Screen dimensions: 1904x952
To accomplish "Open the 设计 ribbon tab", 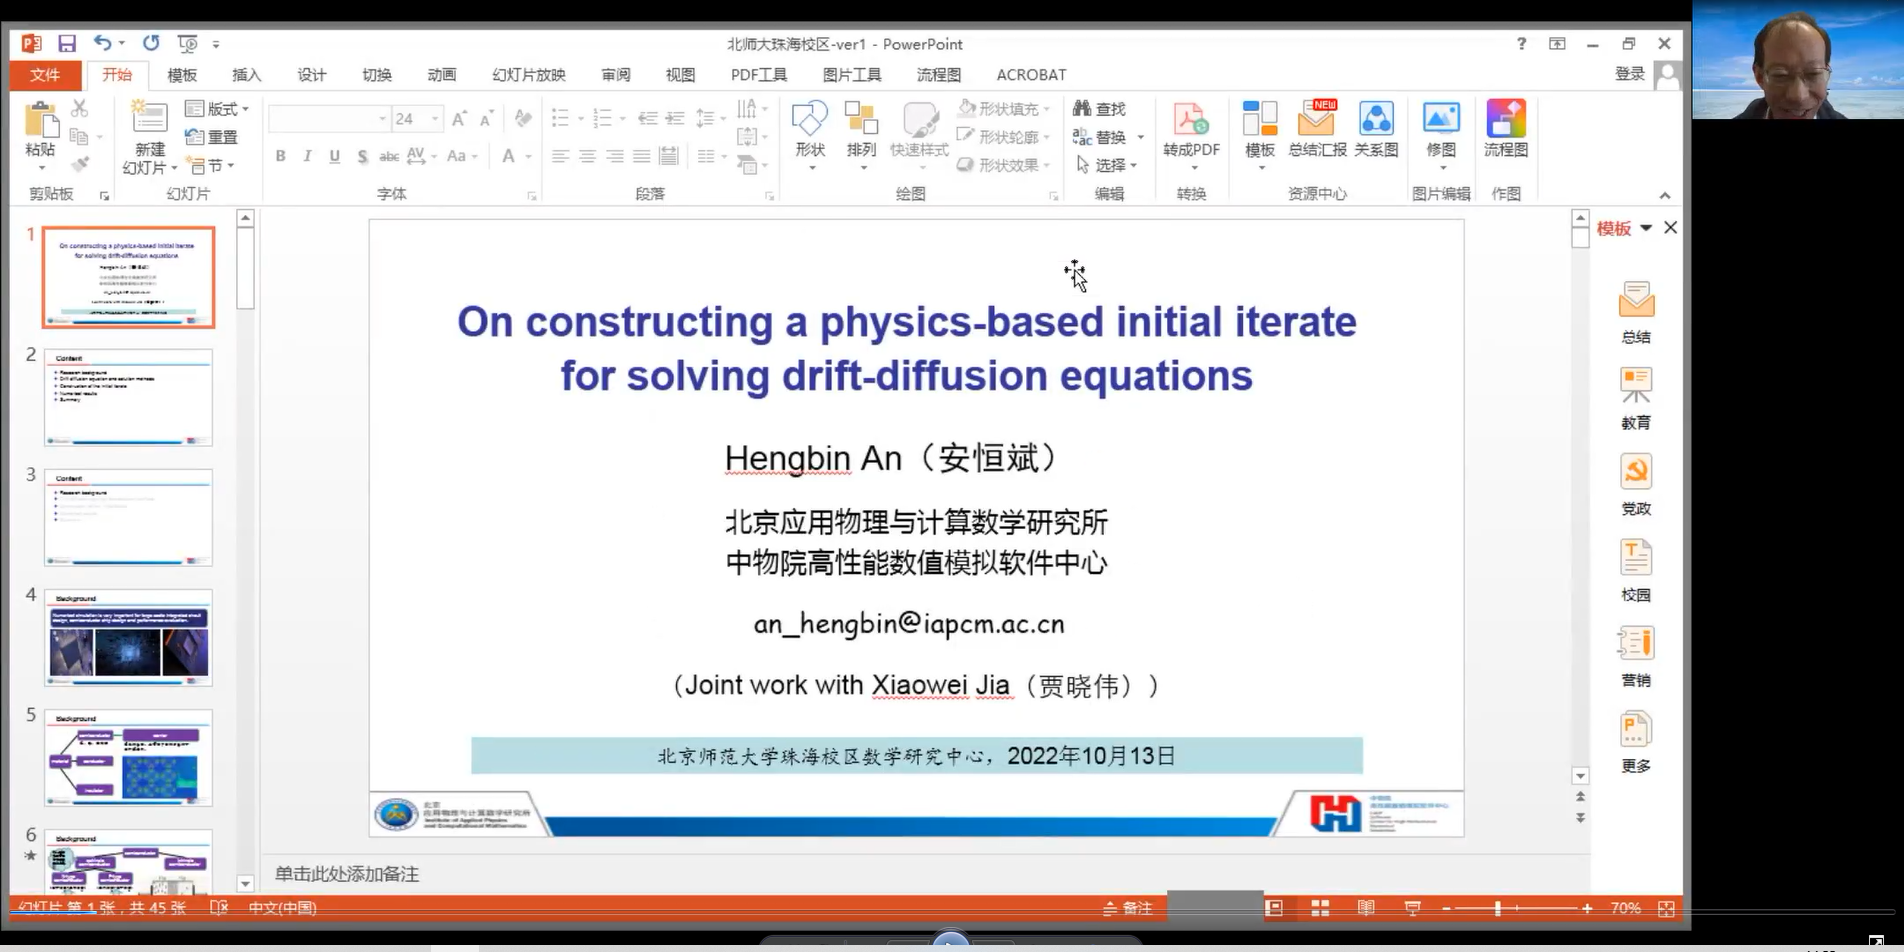I will point(311,75).
